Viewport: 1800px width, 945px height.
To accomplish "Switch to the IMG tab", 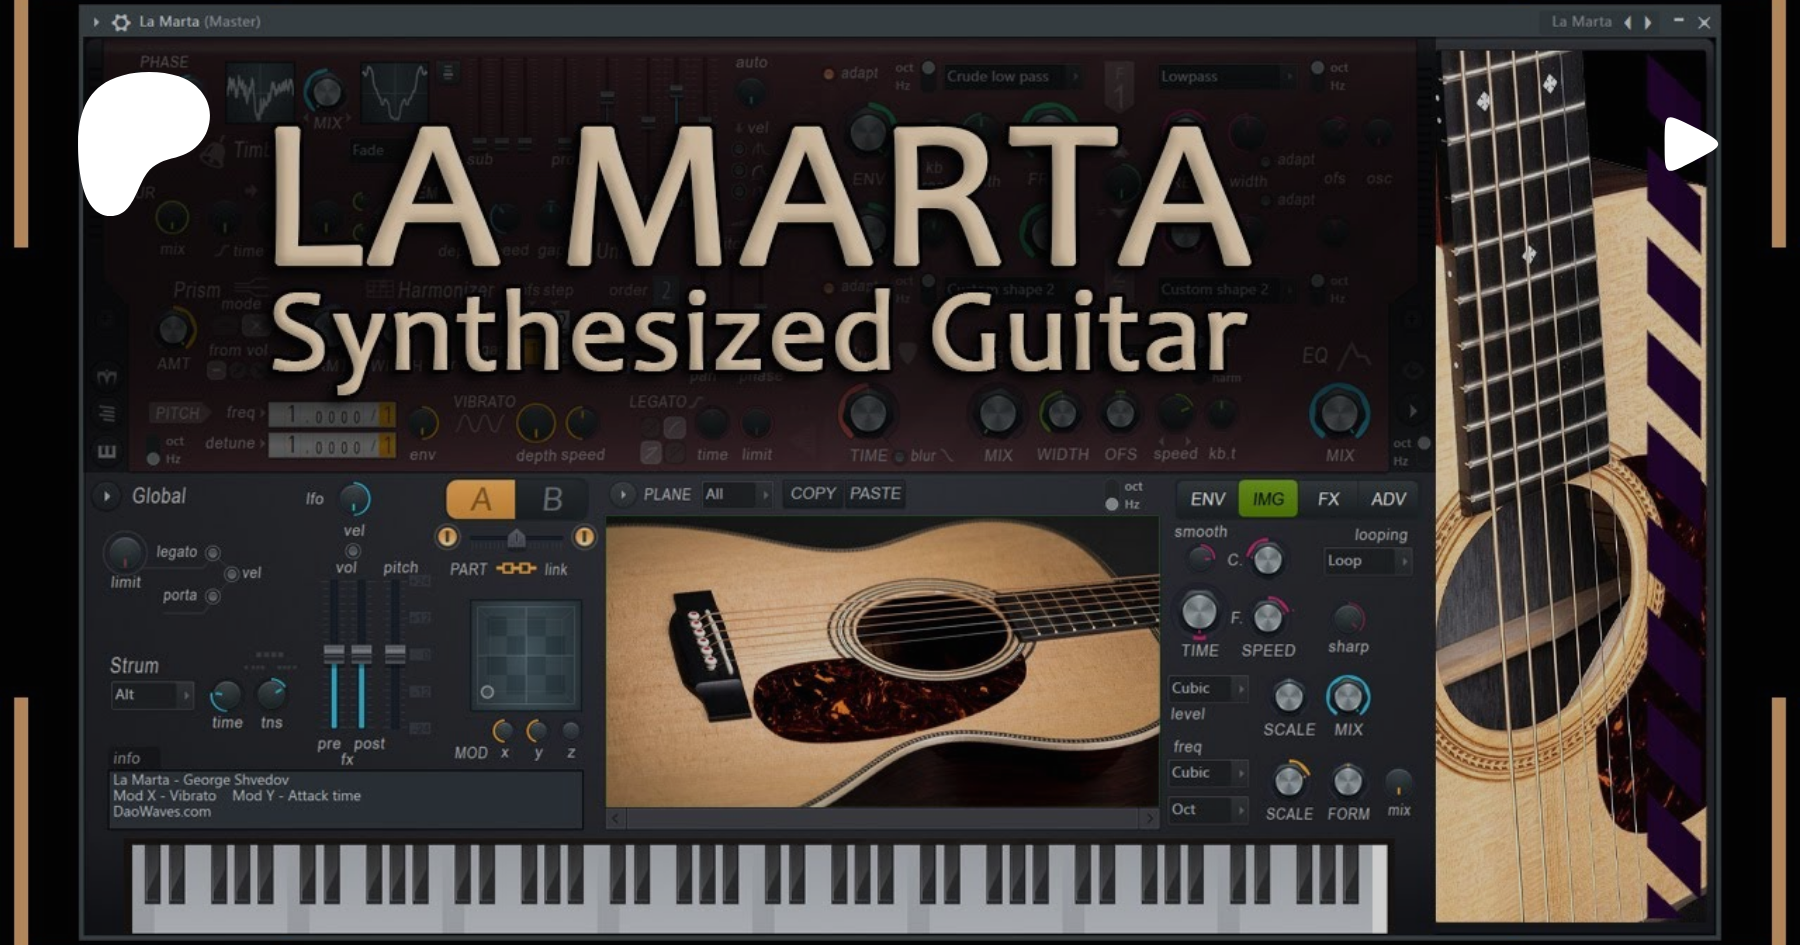I will point(1268,499).
